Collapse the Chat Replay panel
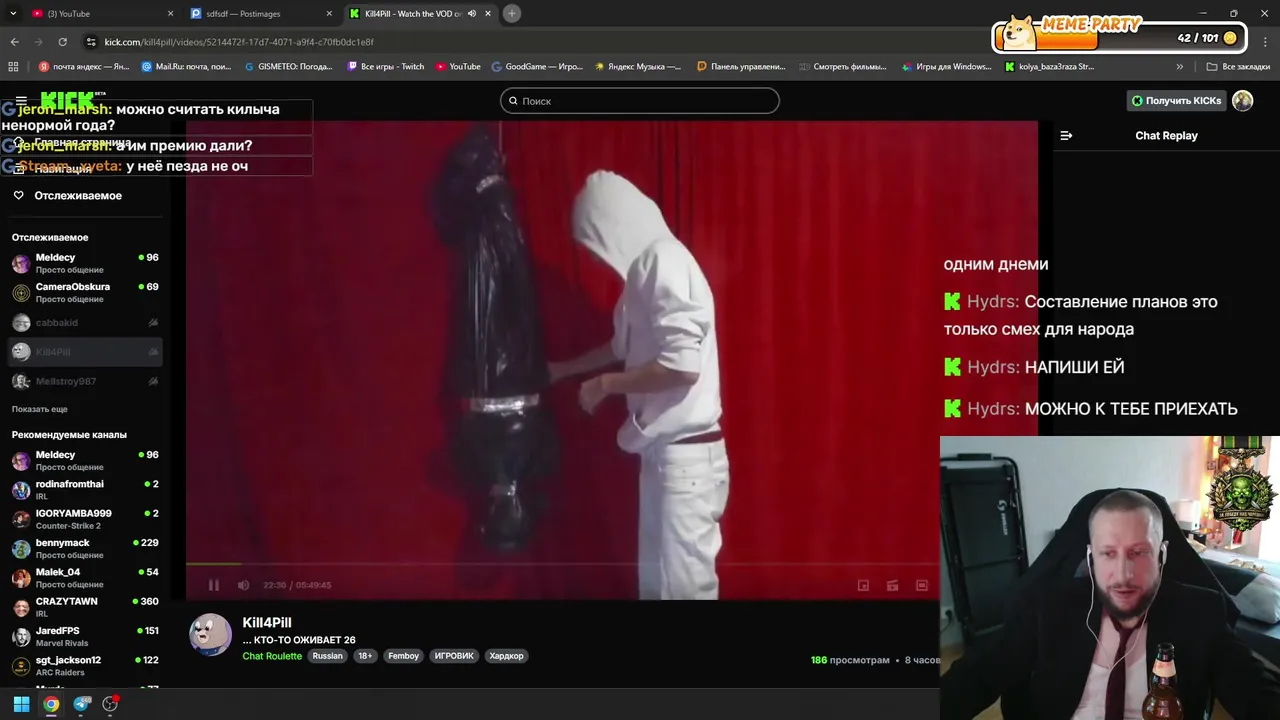This screenshot has width=1280, height=720. coord(1066,135)
